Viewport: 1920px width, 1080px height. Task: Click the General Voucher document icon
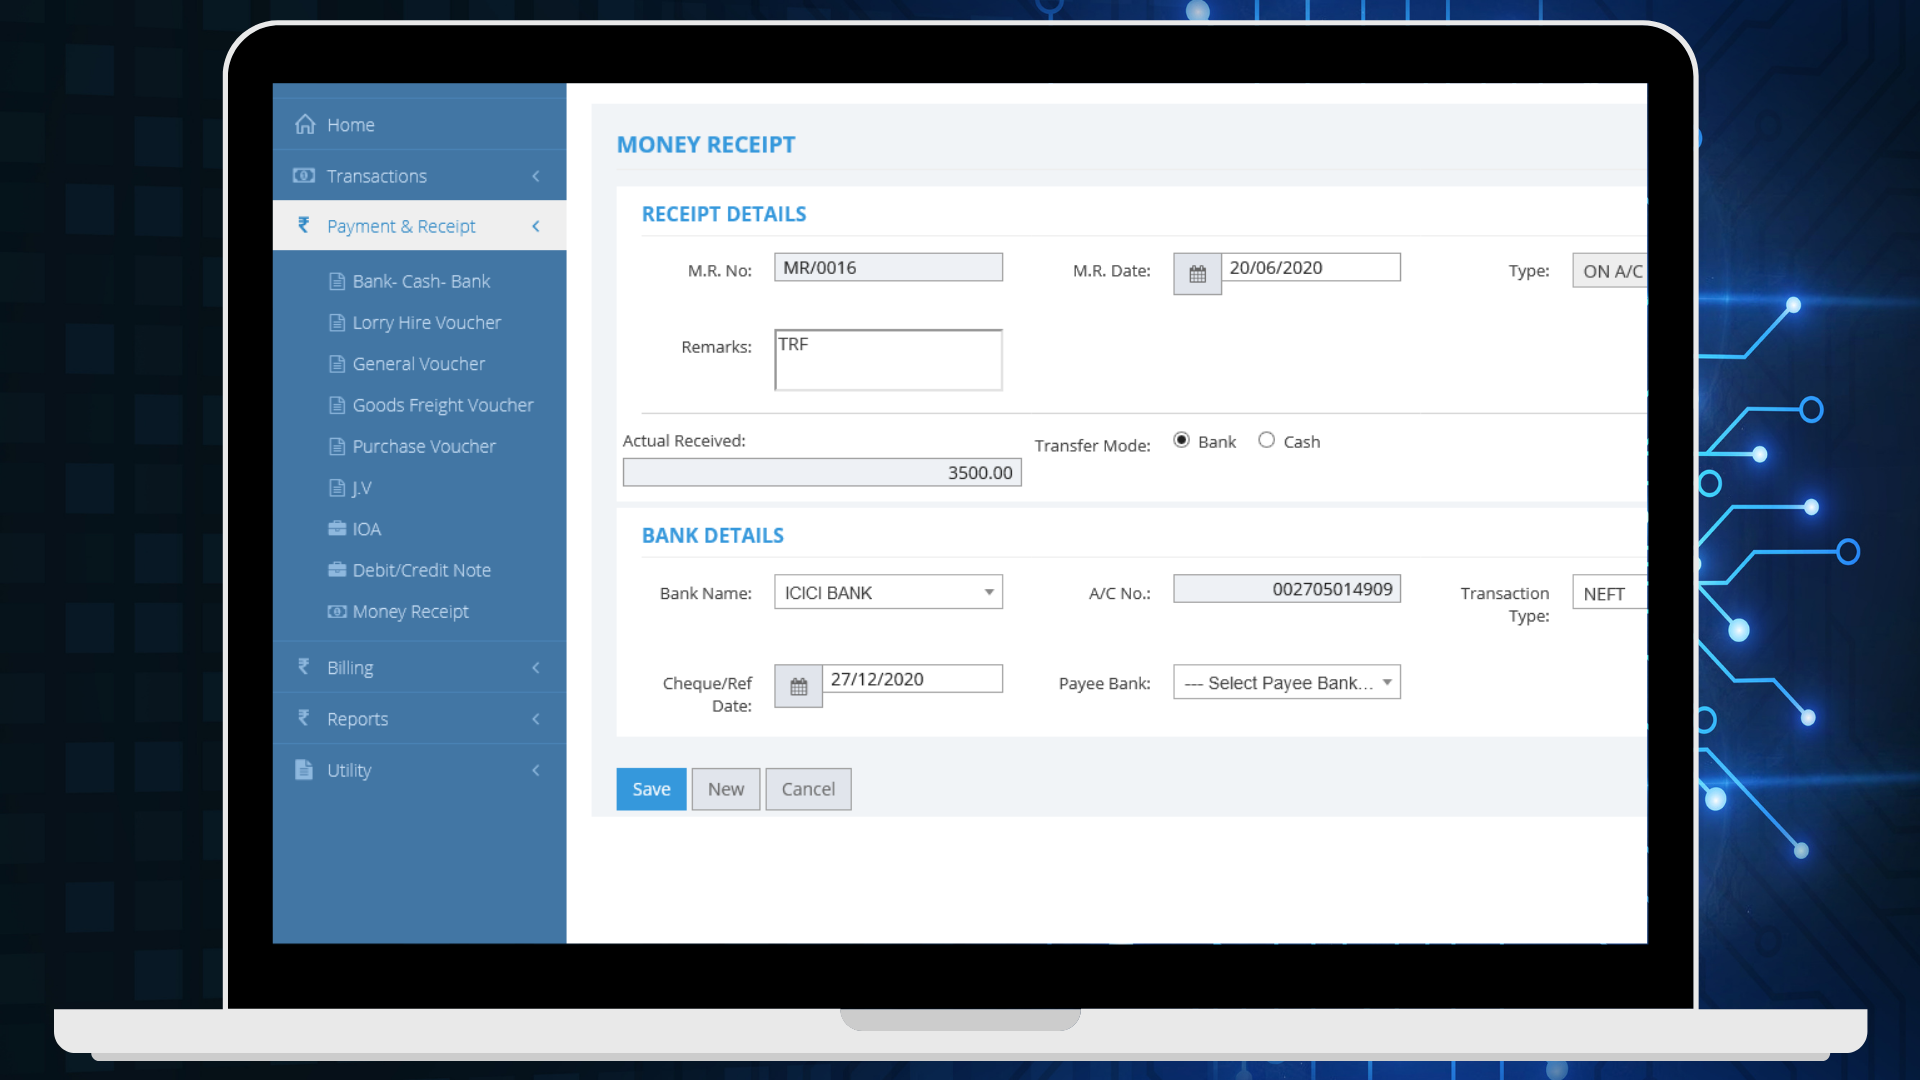(x=337, y=363)
